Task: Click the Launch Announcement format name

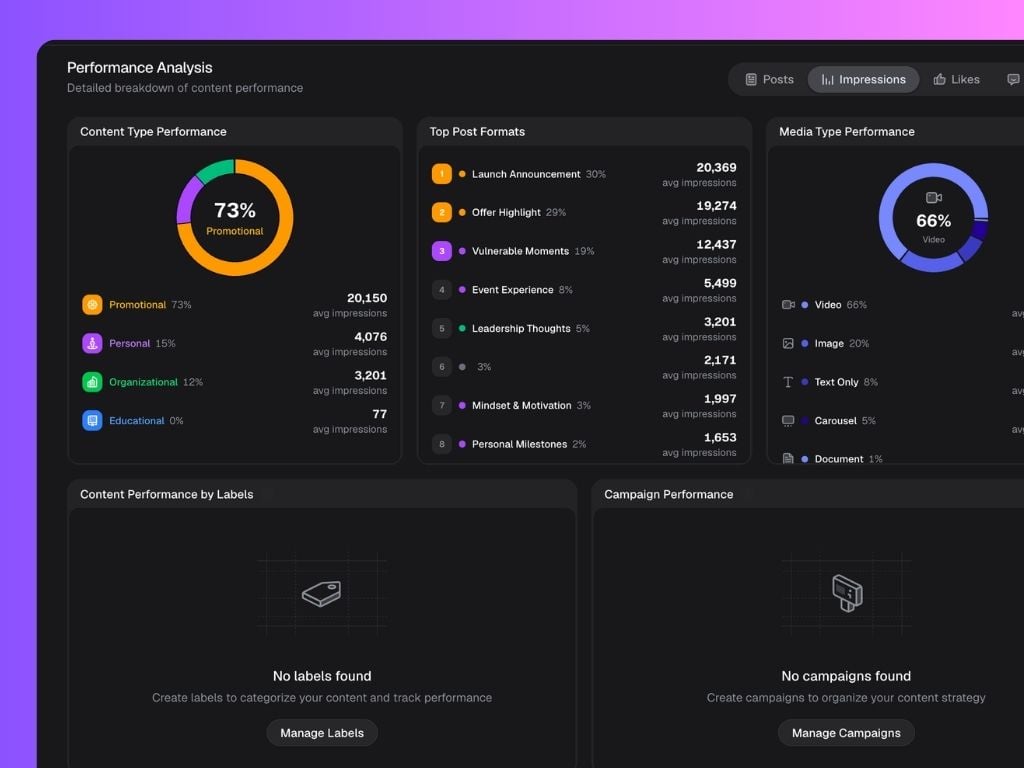Action: 526,174
